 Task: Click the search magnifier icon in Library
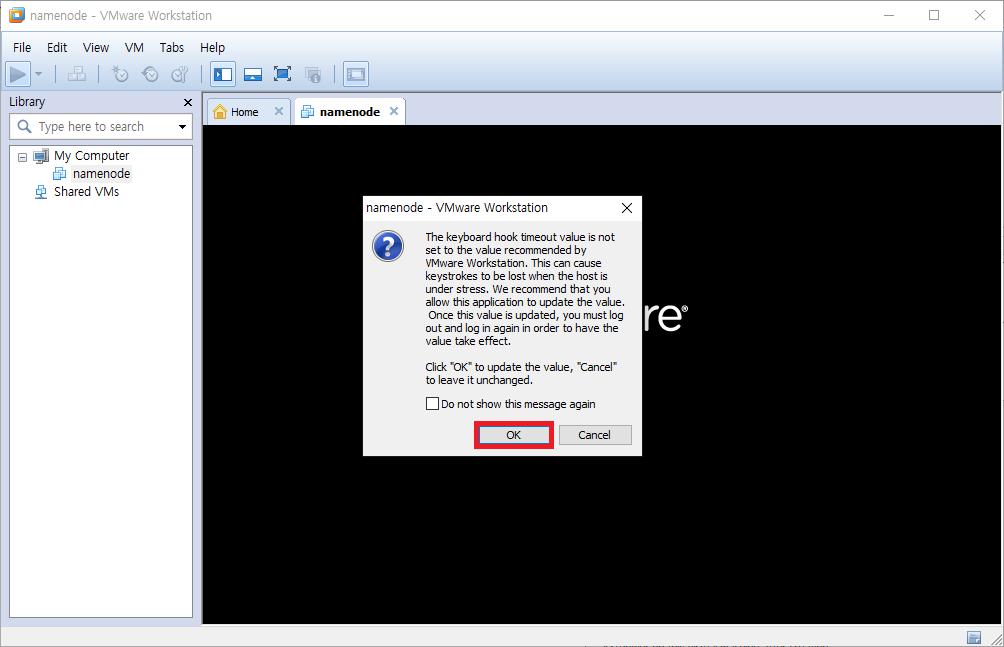(x=24, y=127)
